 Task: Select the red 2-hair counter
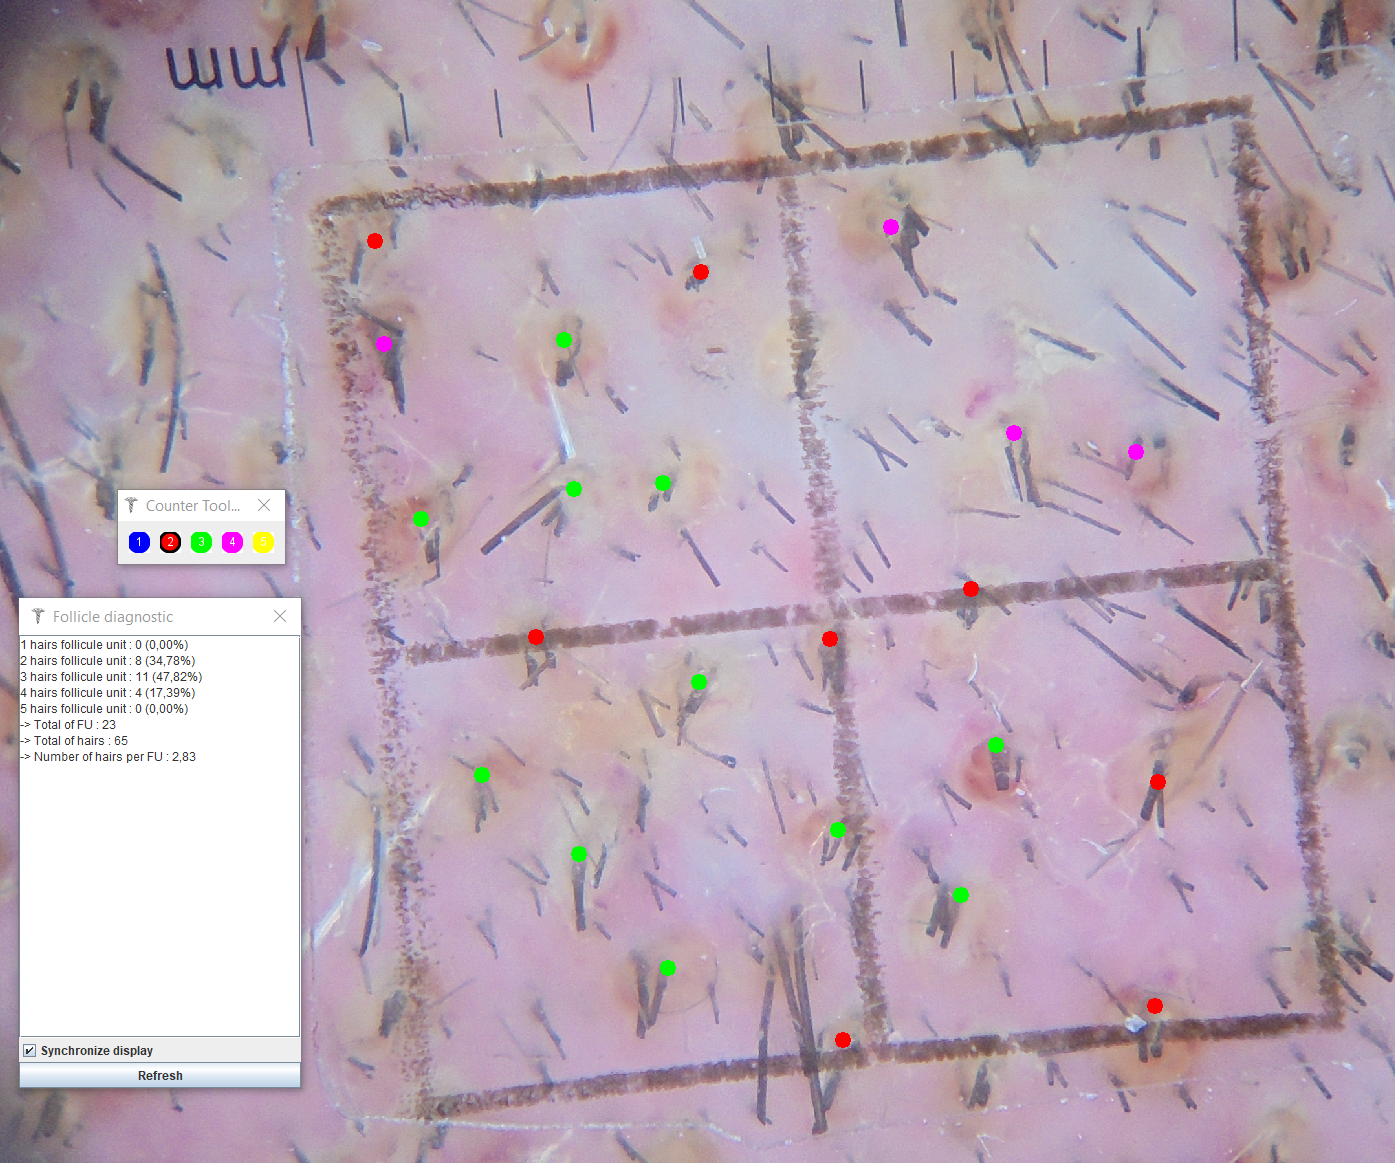[x=170, y=542]
